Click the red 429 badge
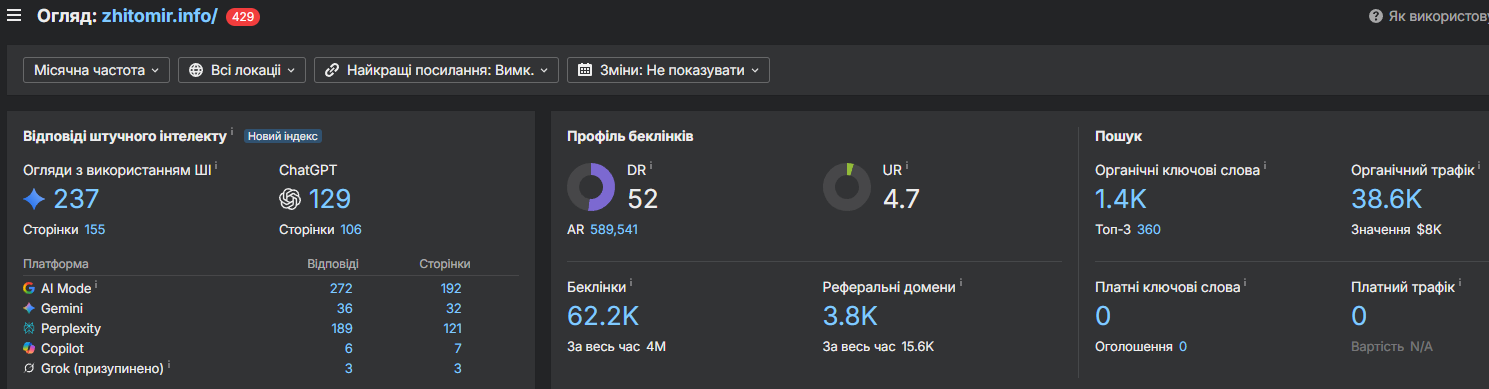The image size is (1489, 389). [x=242, y=16]
